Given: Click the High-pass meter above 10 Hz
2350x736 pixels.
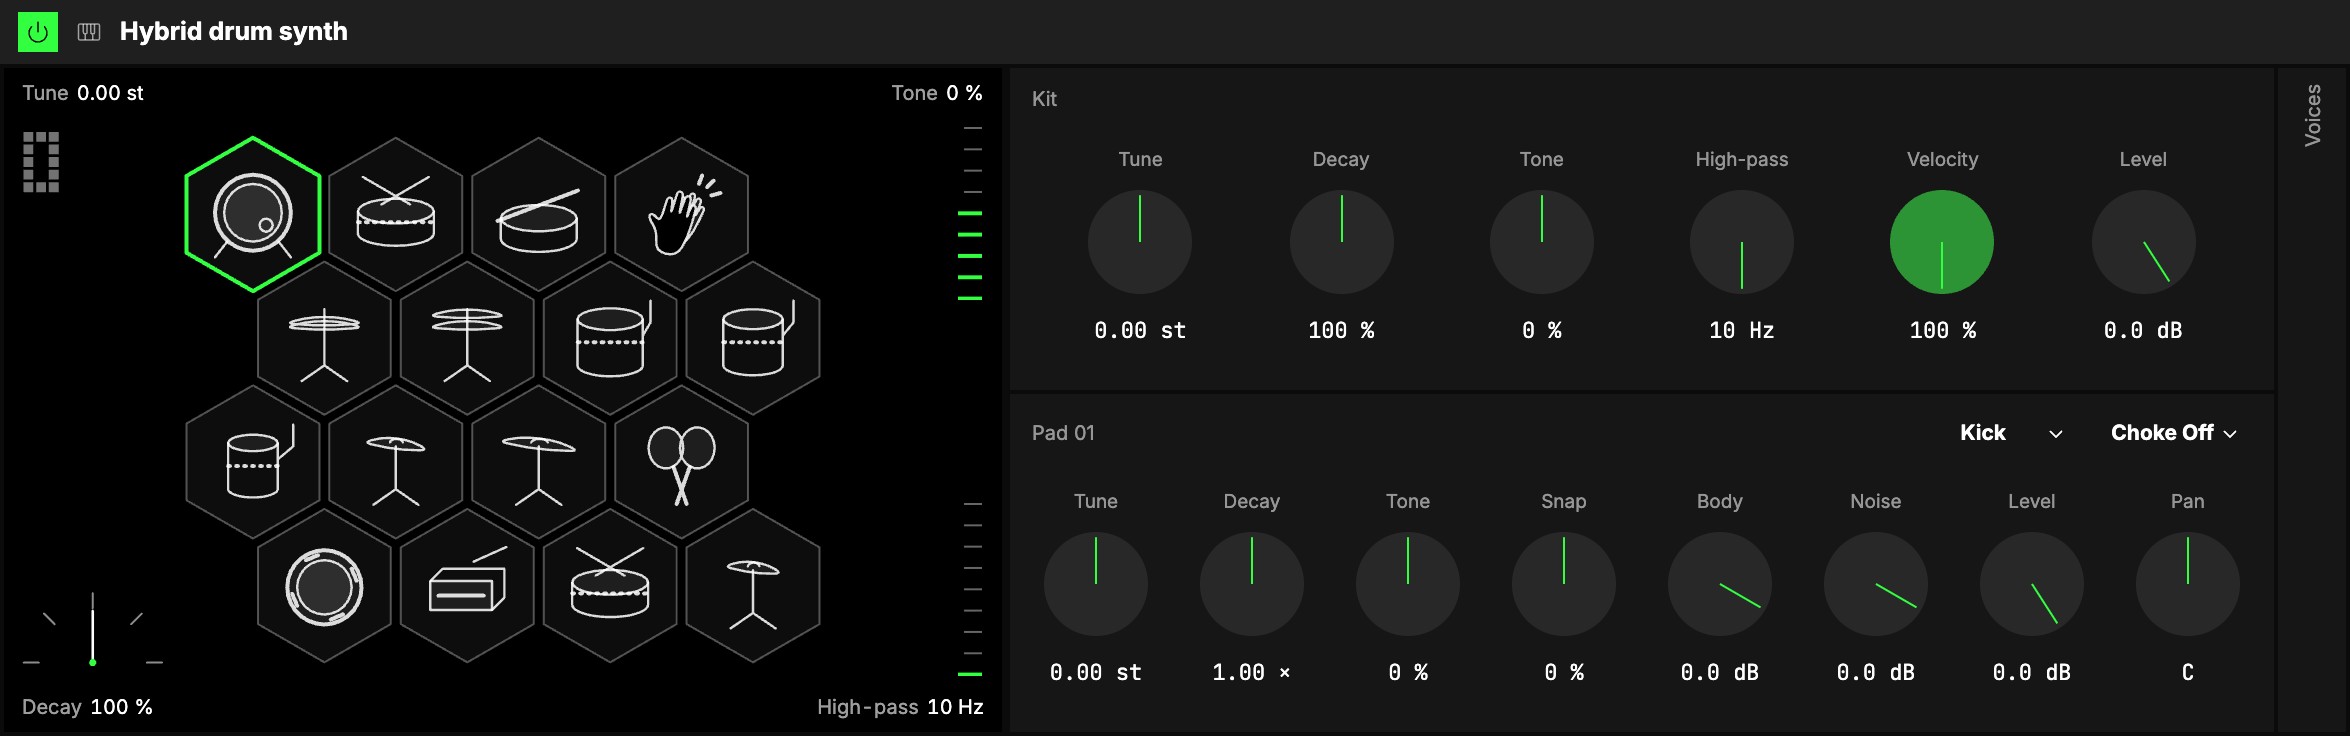Looking at the screenshot, I should 971,589.
